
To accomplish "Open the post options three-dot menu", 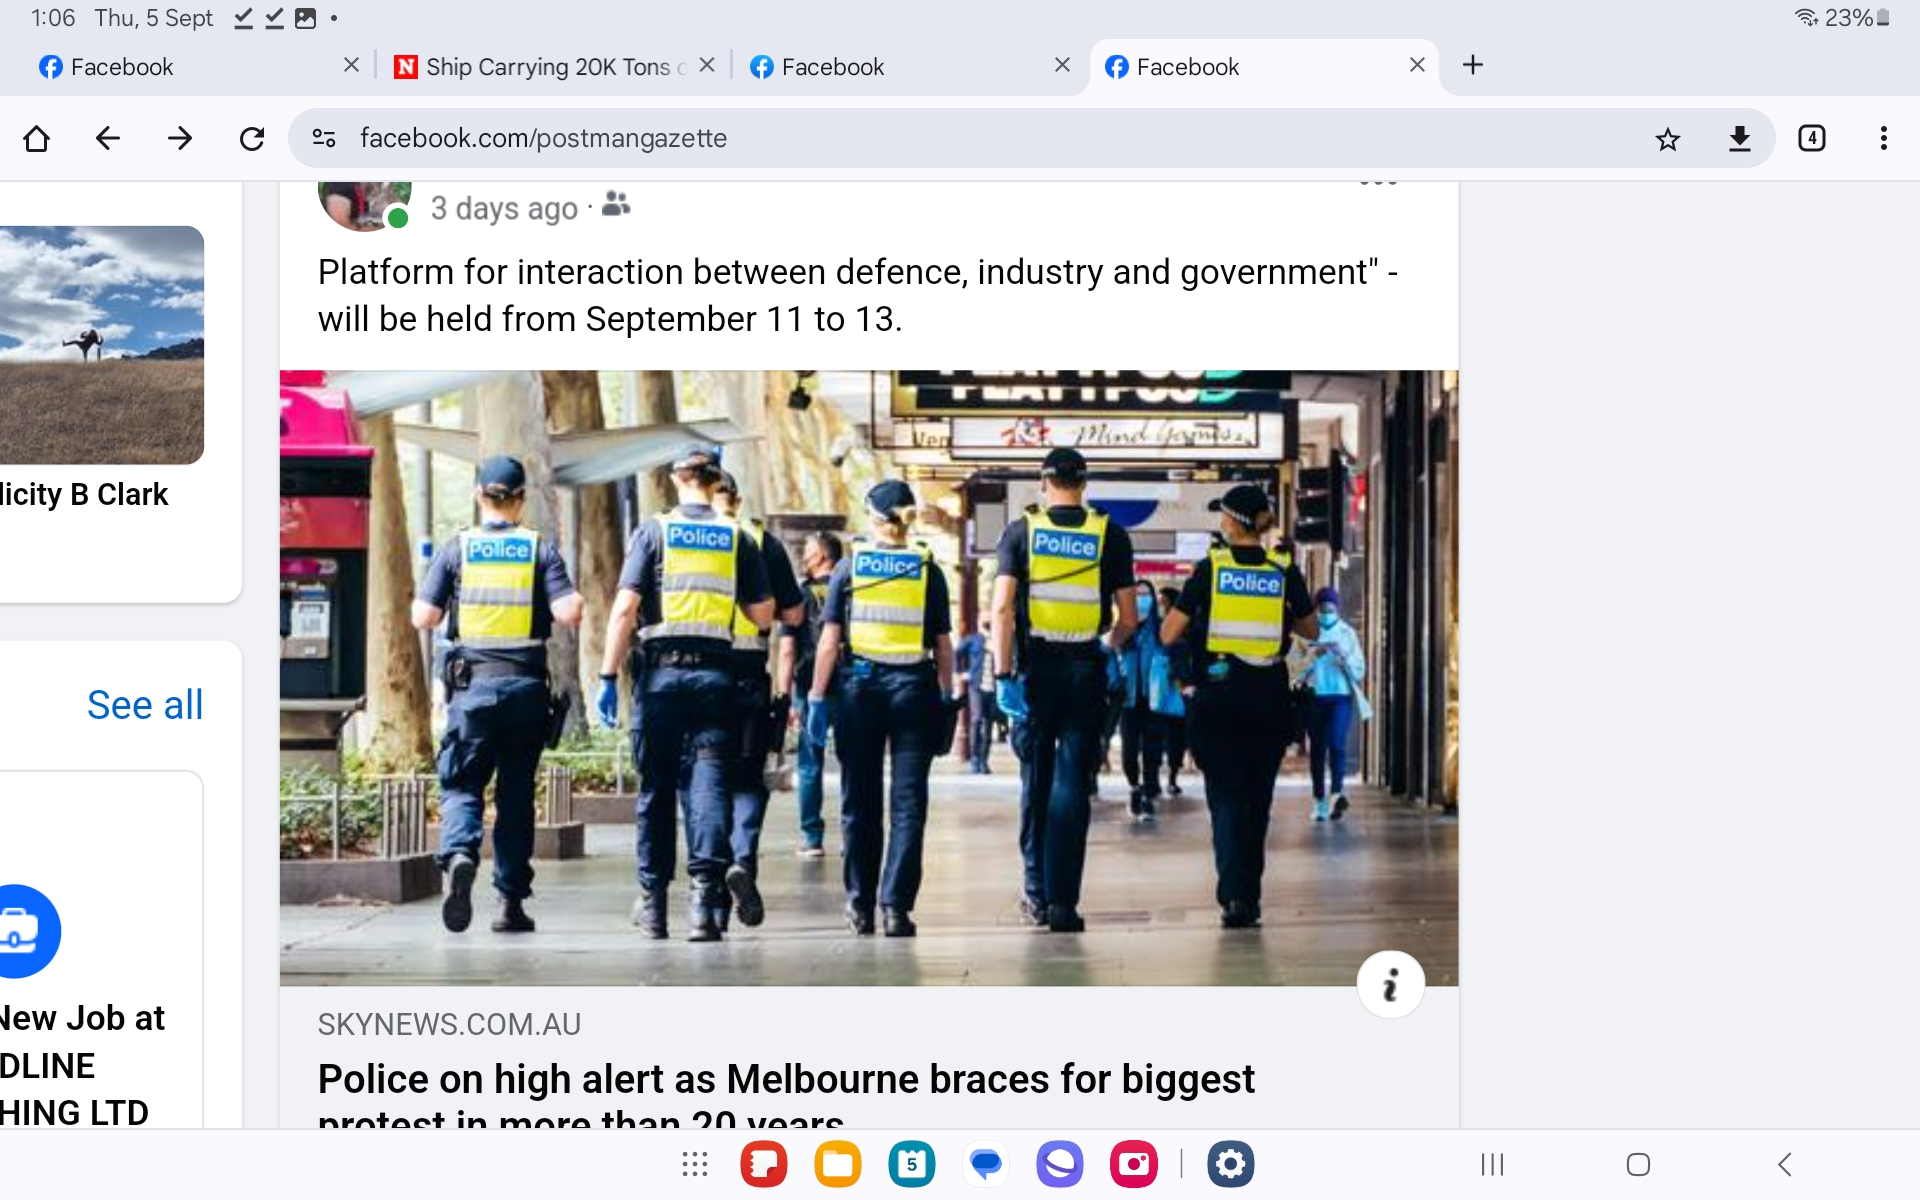I will (x=1378, y=184).
